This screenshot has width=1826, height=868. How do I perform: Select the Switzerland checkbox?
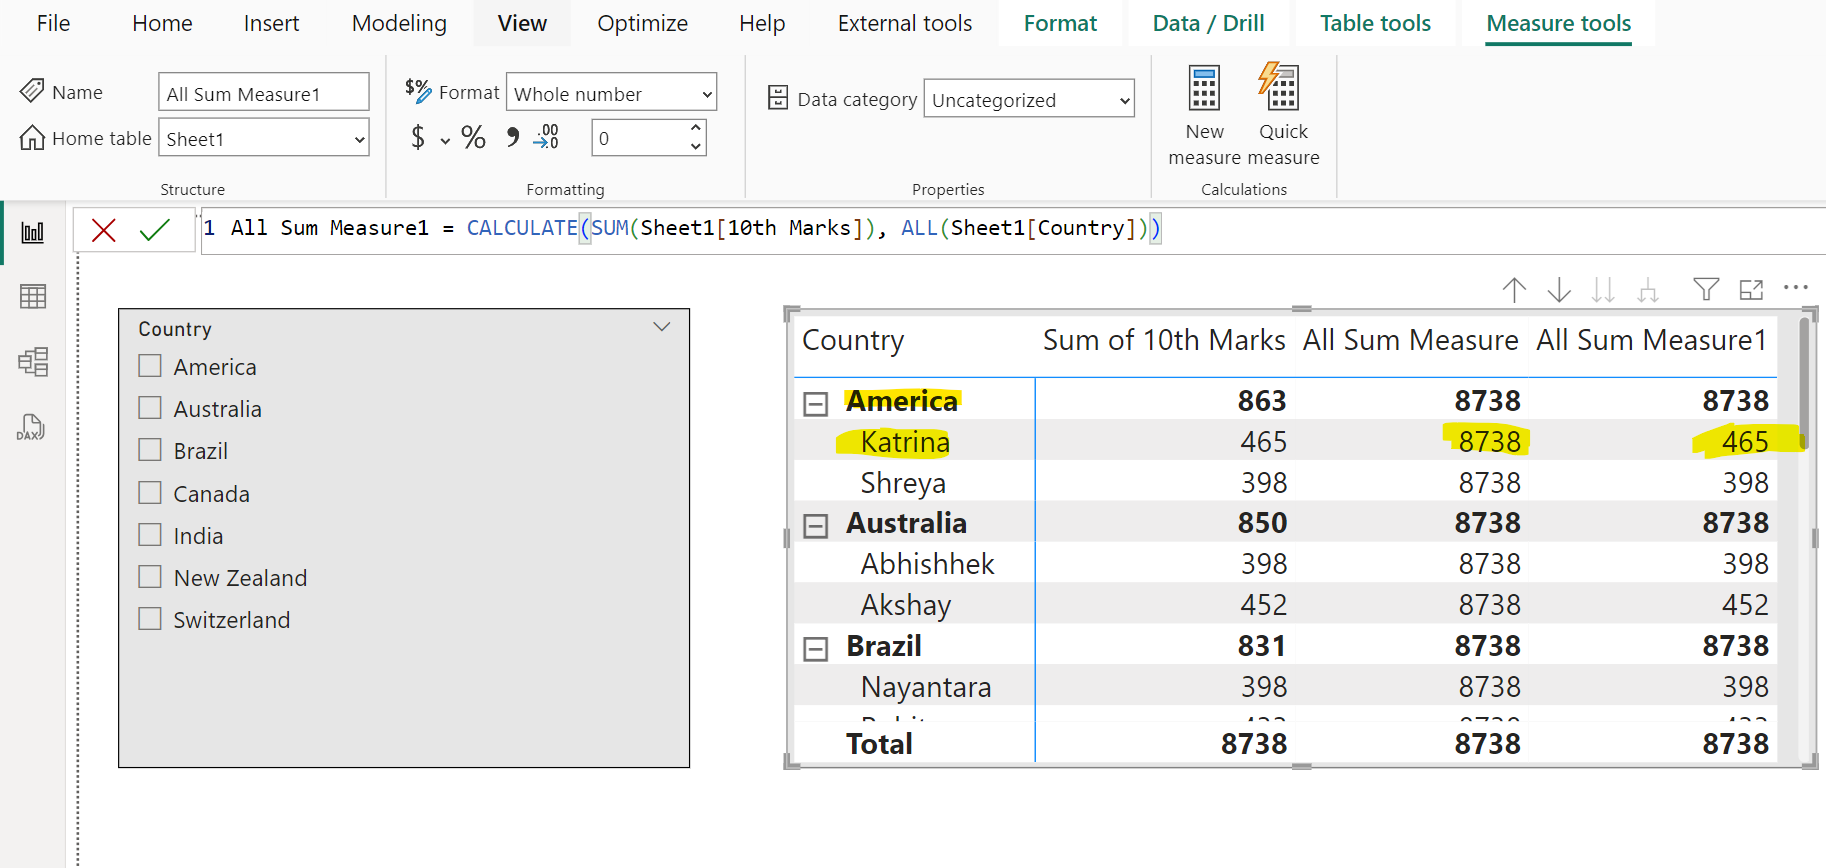(150, 619)
